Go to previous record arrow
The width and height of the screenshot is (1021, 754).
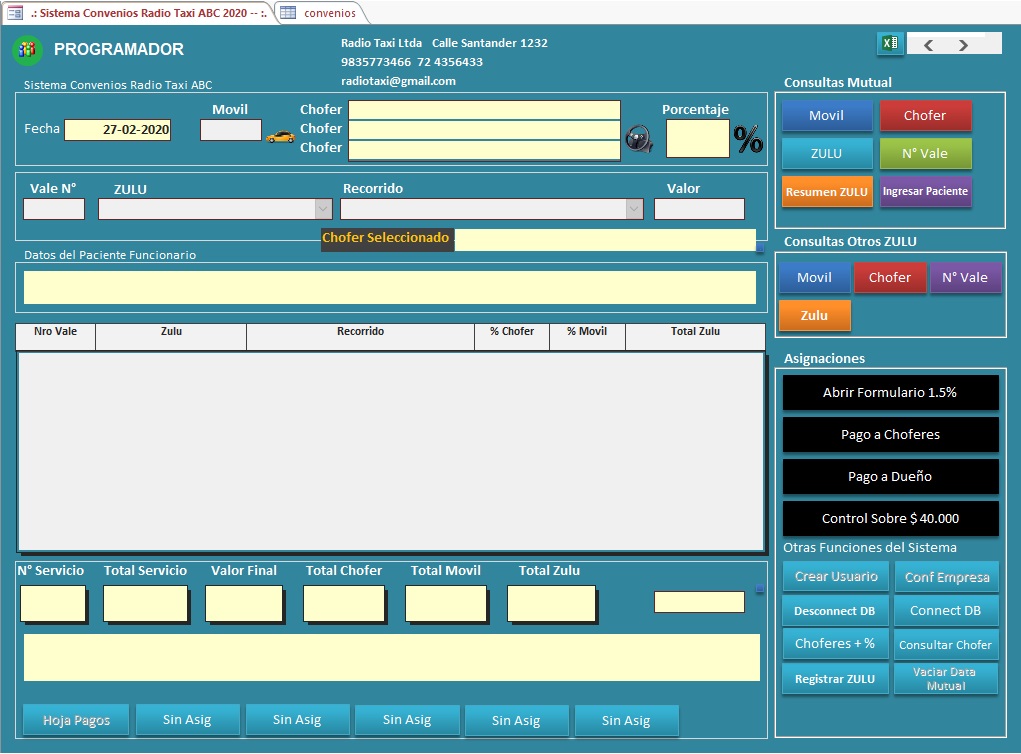pos(928,45)
